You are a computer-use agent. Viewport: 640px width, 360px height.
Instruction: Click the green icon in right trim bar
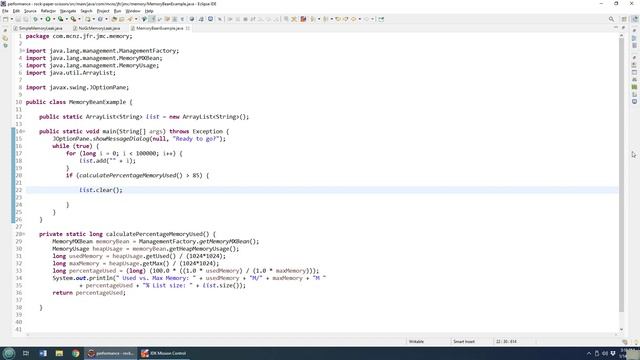coord(634,87)
